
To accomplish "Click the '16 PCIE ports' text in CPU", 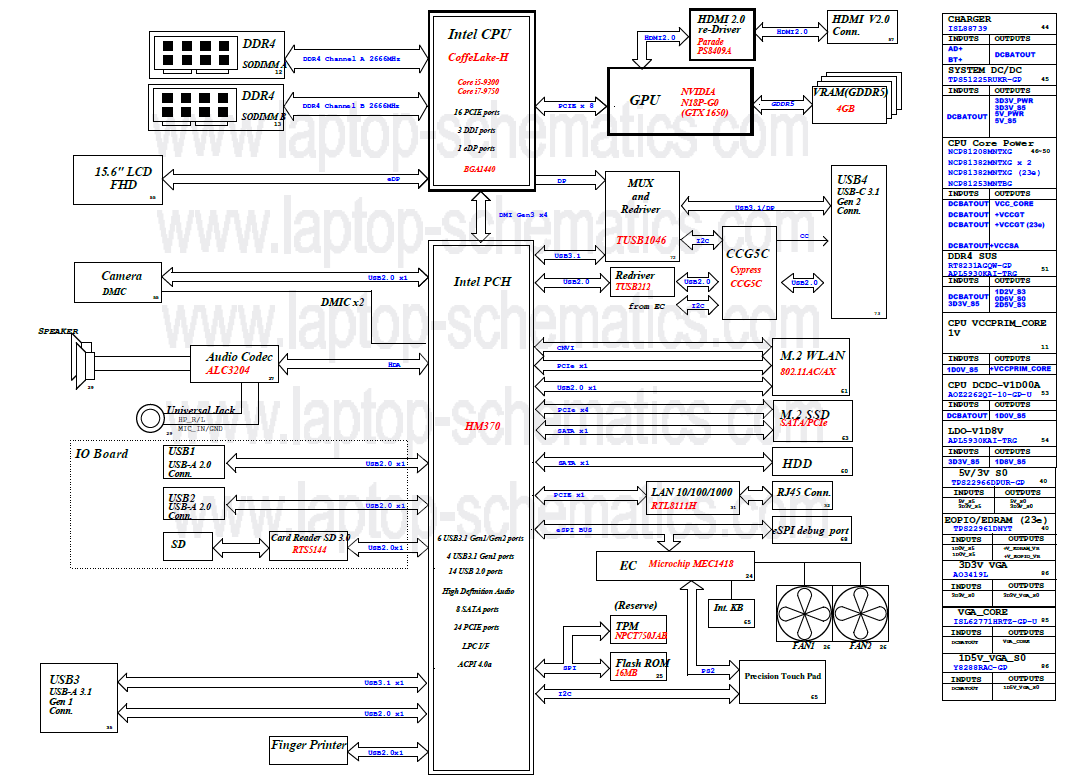I will (477, 112).
